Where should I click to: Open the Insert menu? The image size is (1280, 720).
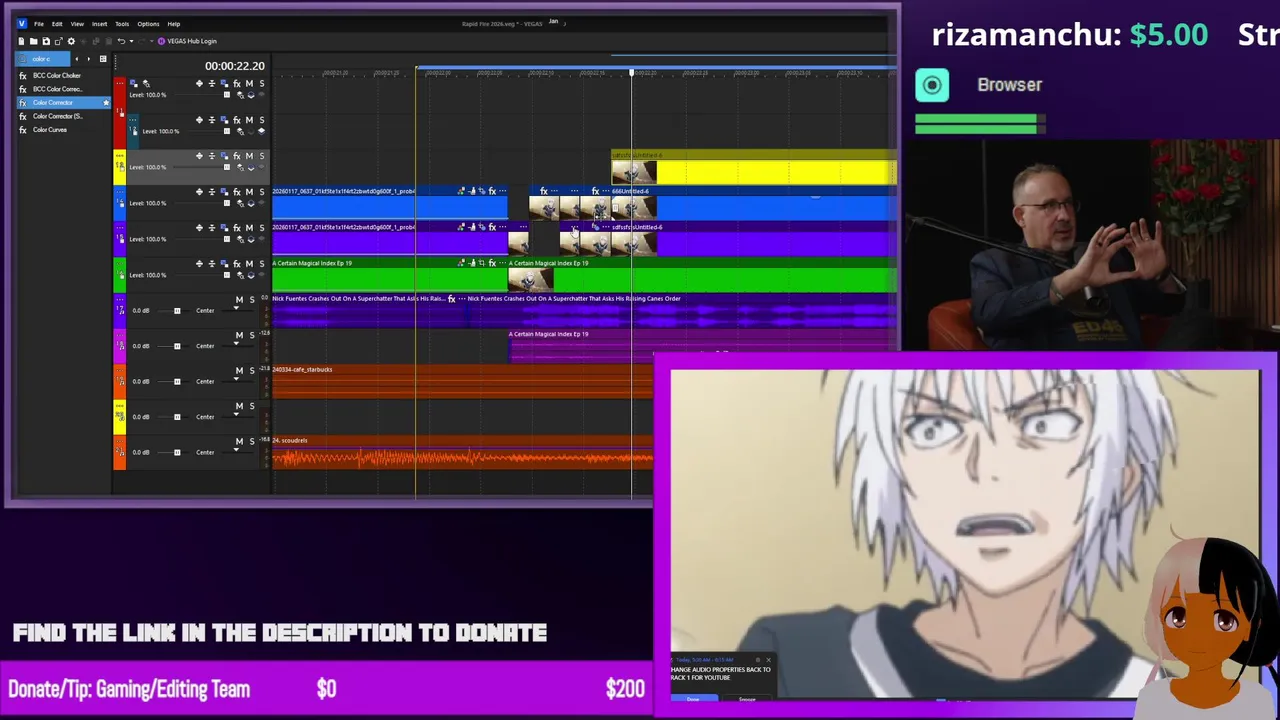tap(100, 24)
